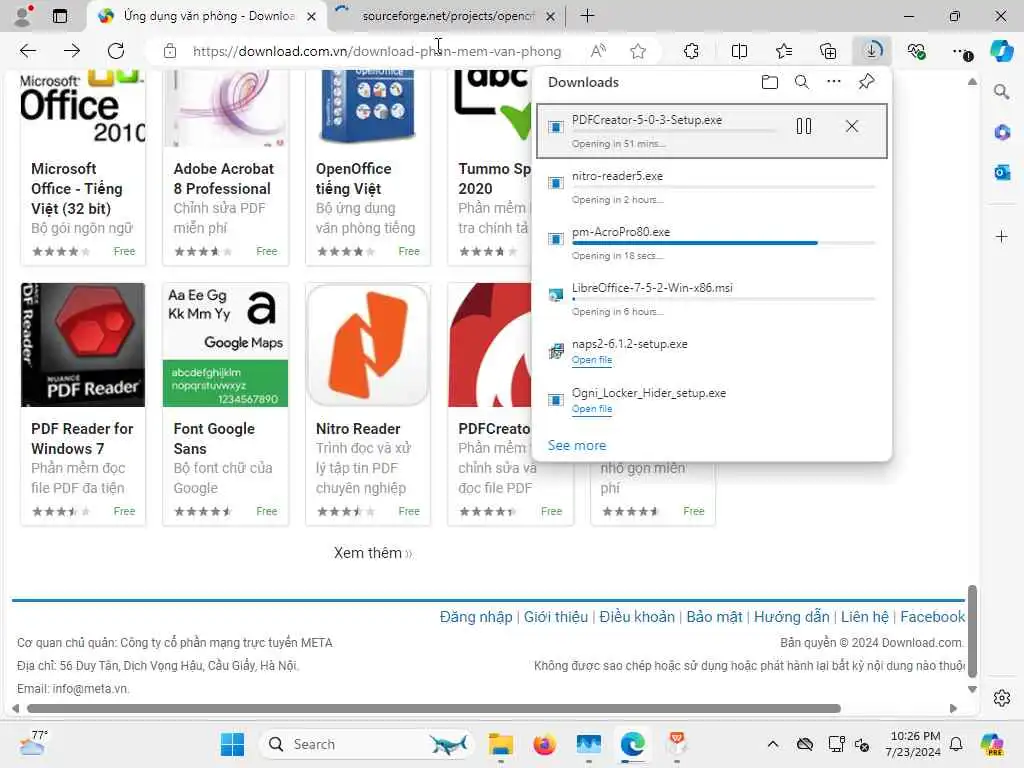Open File Explorer from taskbar
The height and width of the screenshot is (768, 1024).
[500, 744]
